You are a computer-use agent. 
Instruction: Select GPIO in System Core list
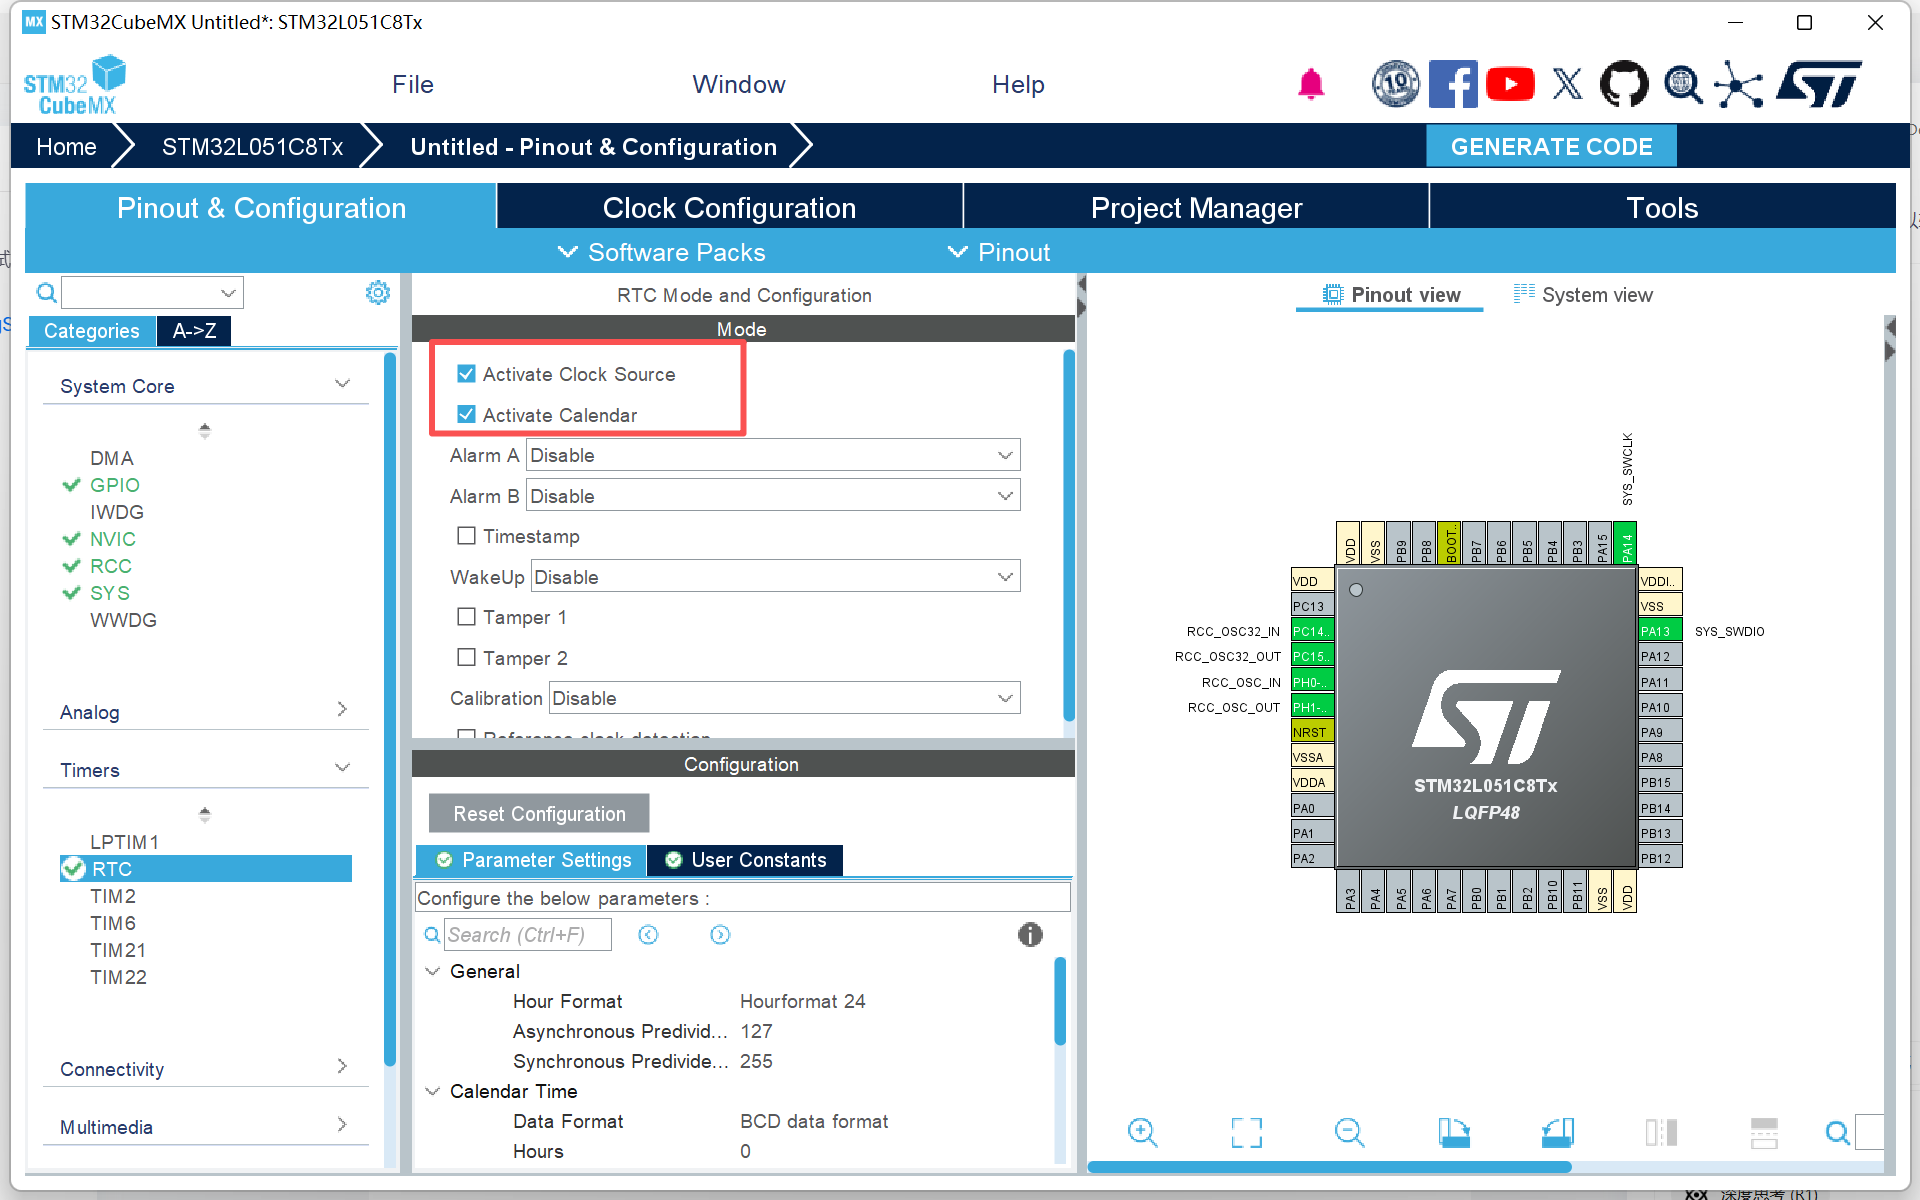point(114,485)
